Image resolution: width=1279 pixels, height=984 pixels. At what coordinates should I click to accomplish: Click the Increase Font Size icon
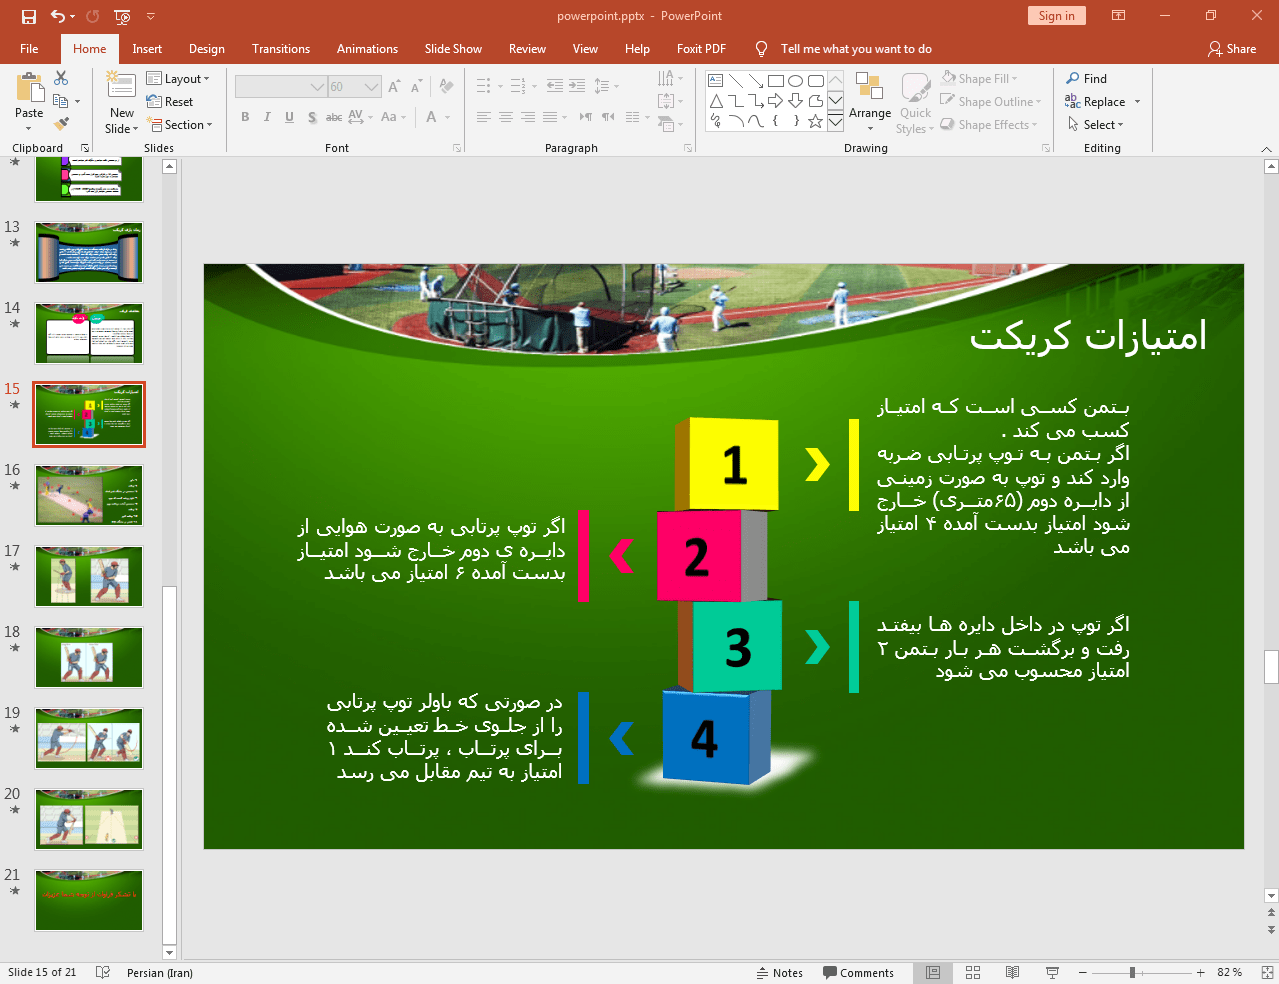[394, 87]
